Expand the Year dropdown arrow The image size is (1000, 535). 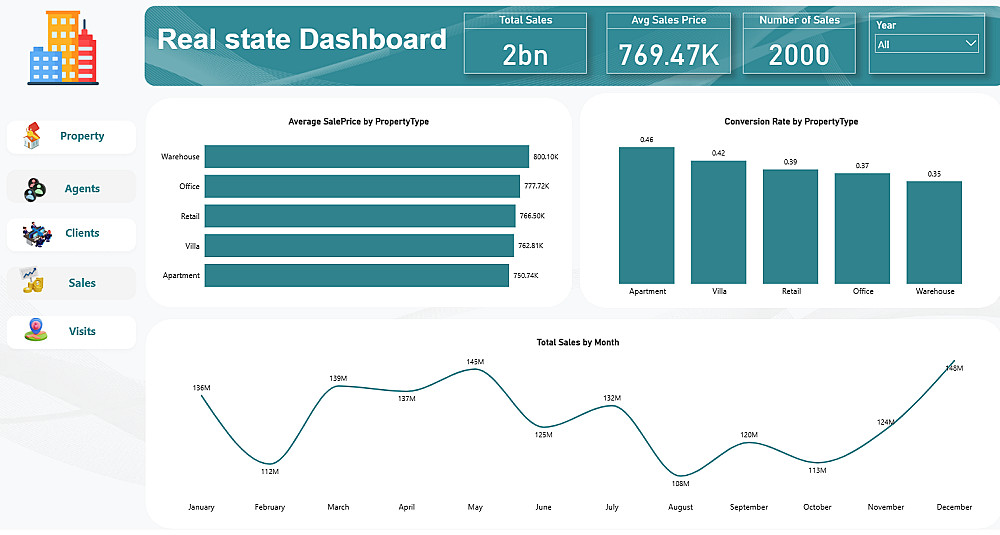(970, 43)
